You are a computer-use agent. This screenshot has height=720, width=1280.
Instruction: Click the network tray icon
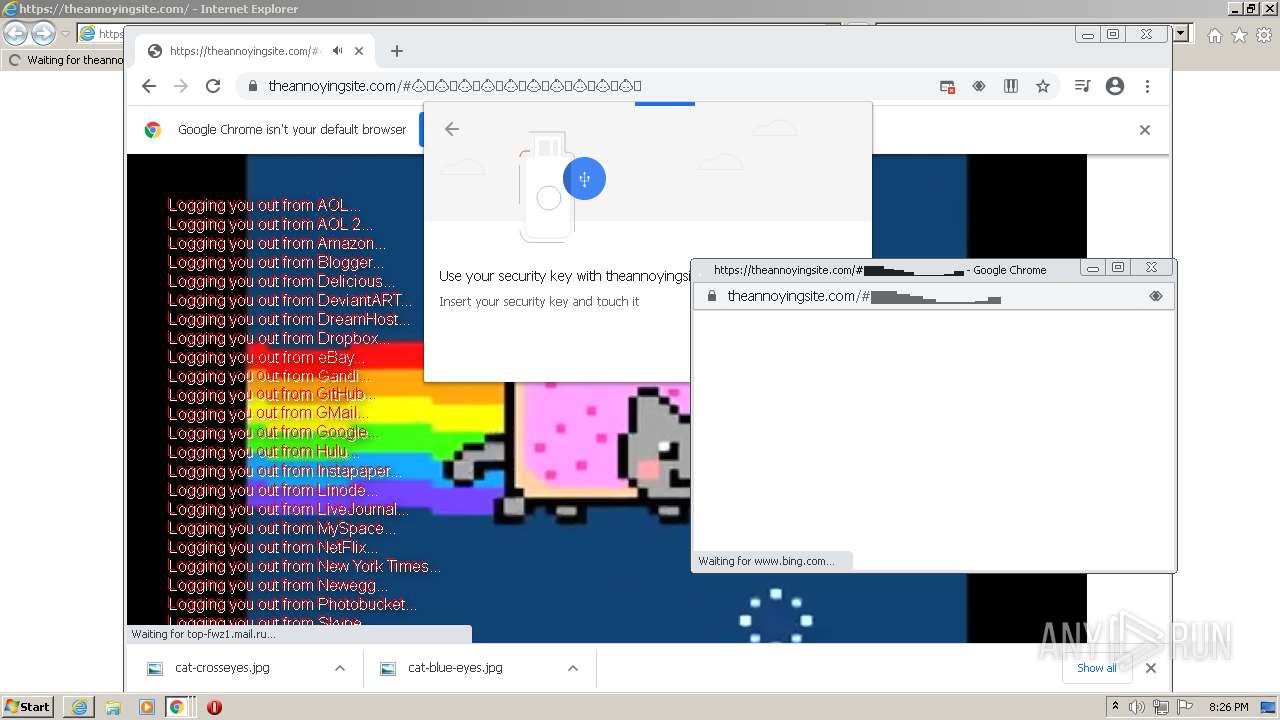pos(1161,707)
